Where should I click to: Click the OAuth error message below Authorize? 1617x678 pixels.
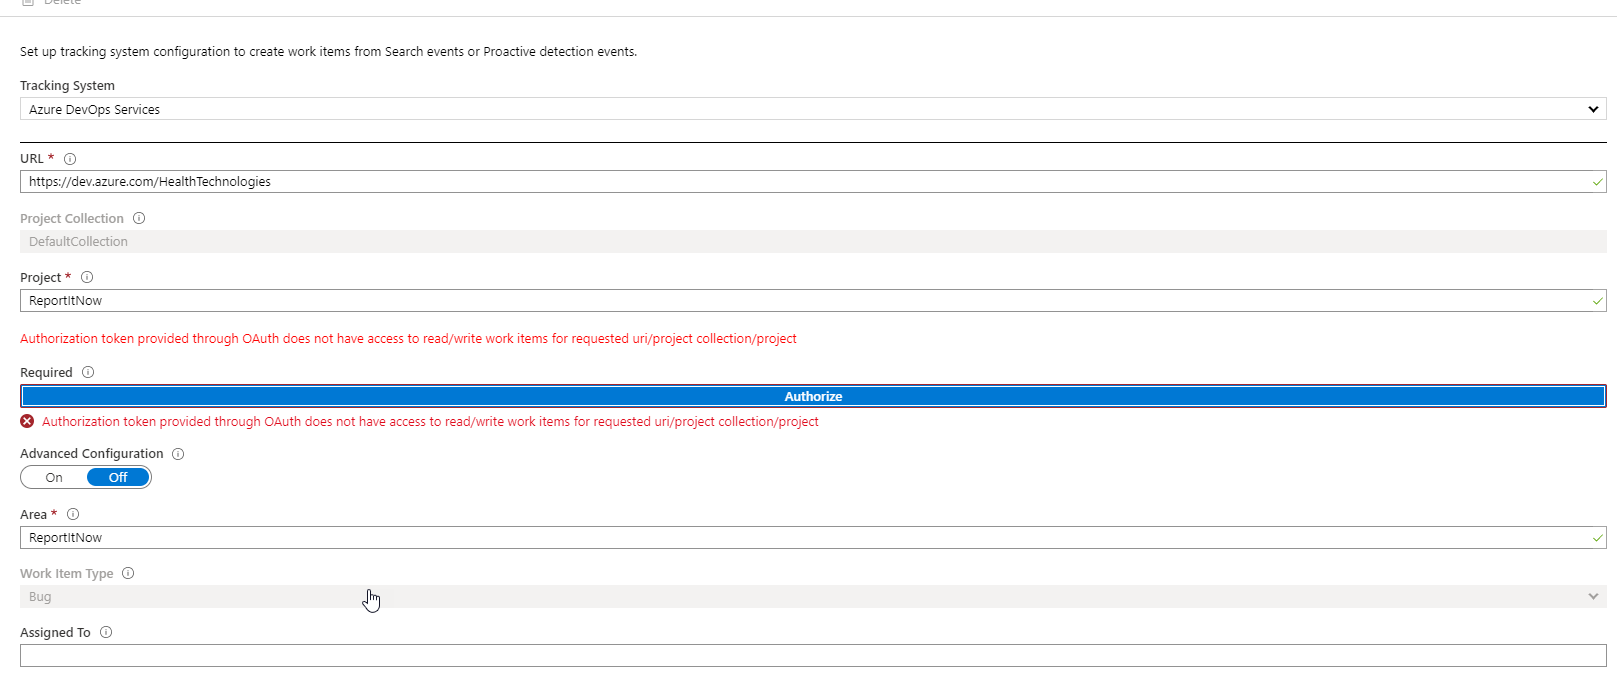pyautogui.click(x=430, y=422)
